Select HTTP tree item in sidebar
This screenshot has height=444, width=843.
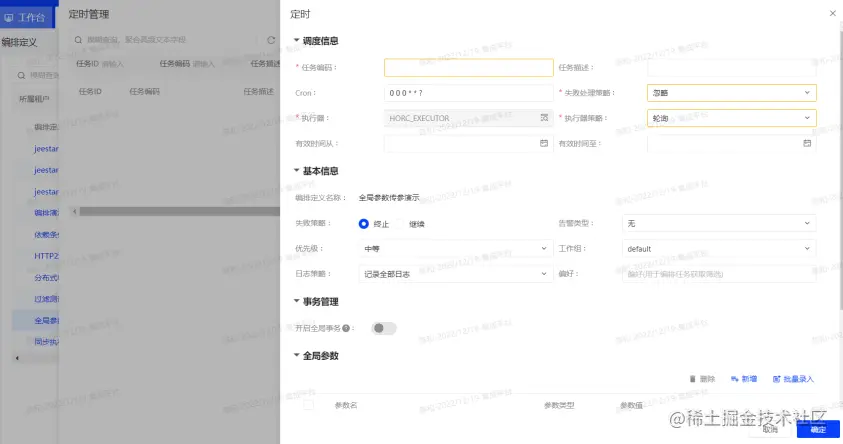coord(46,256)
